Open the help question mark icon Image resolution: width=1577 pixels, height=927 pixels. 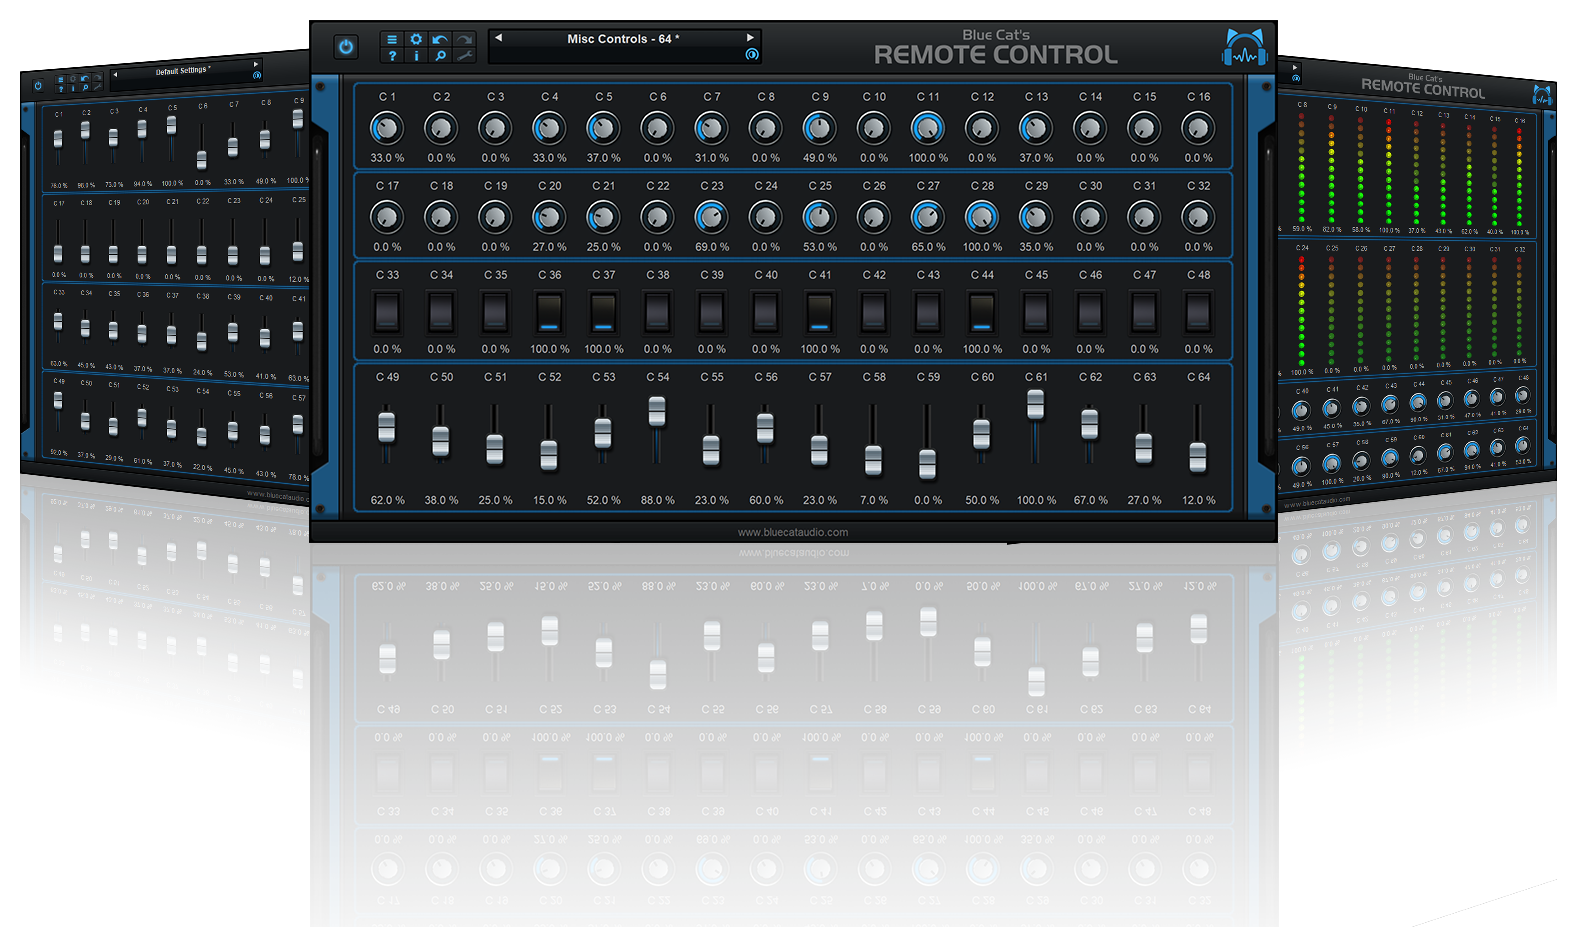[x=392, y=56]
